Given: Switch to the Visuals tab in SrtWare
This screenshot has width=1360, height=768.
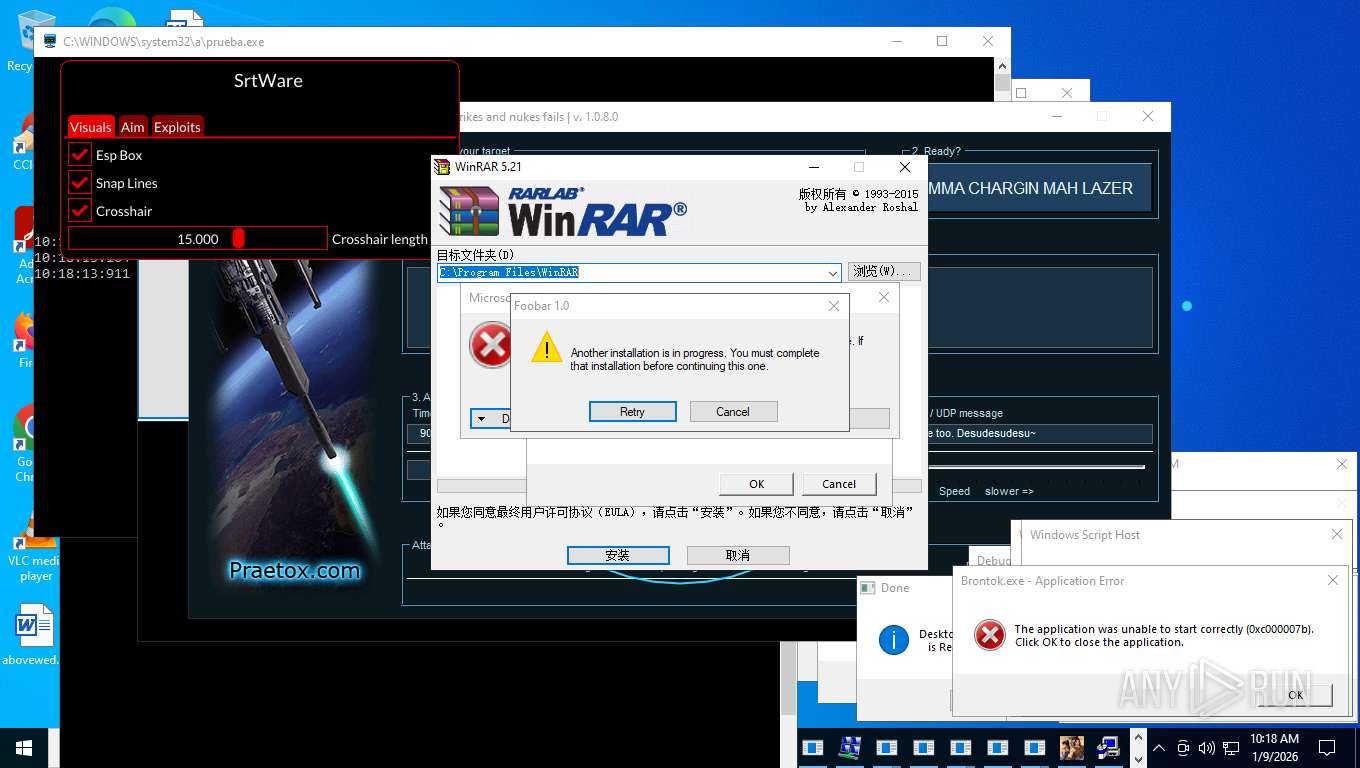Looking at the screenshot, I should pos(90,127).
